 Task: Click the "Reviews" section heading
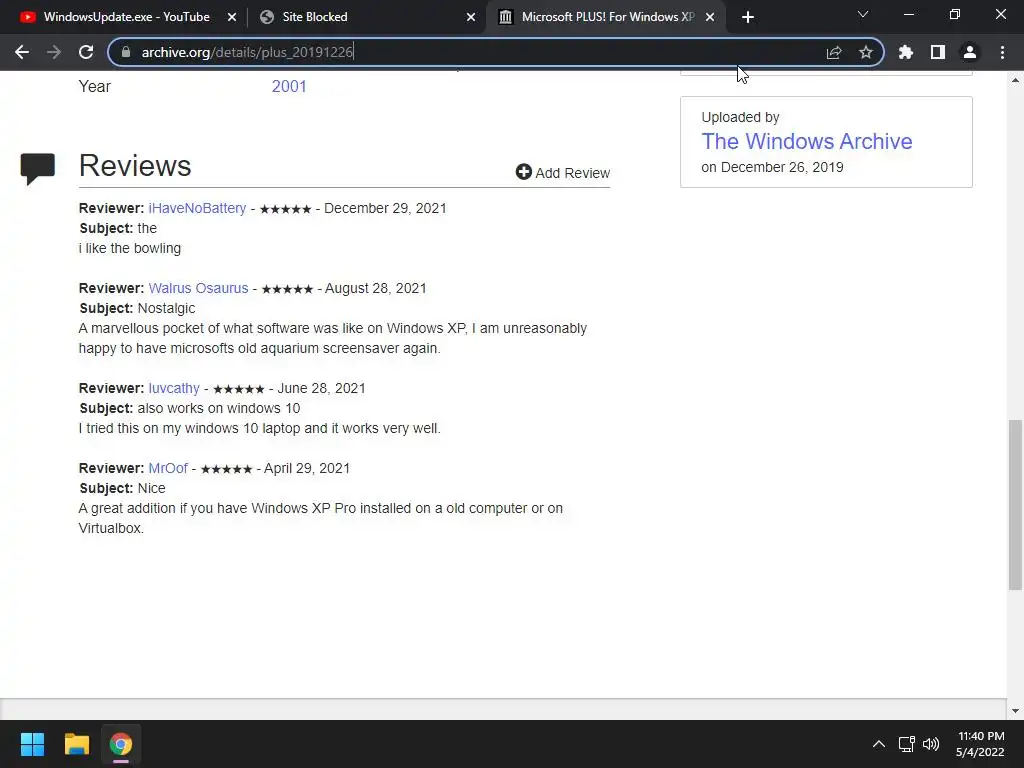pyautogui.click(x=135, y=166)
